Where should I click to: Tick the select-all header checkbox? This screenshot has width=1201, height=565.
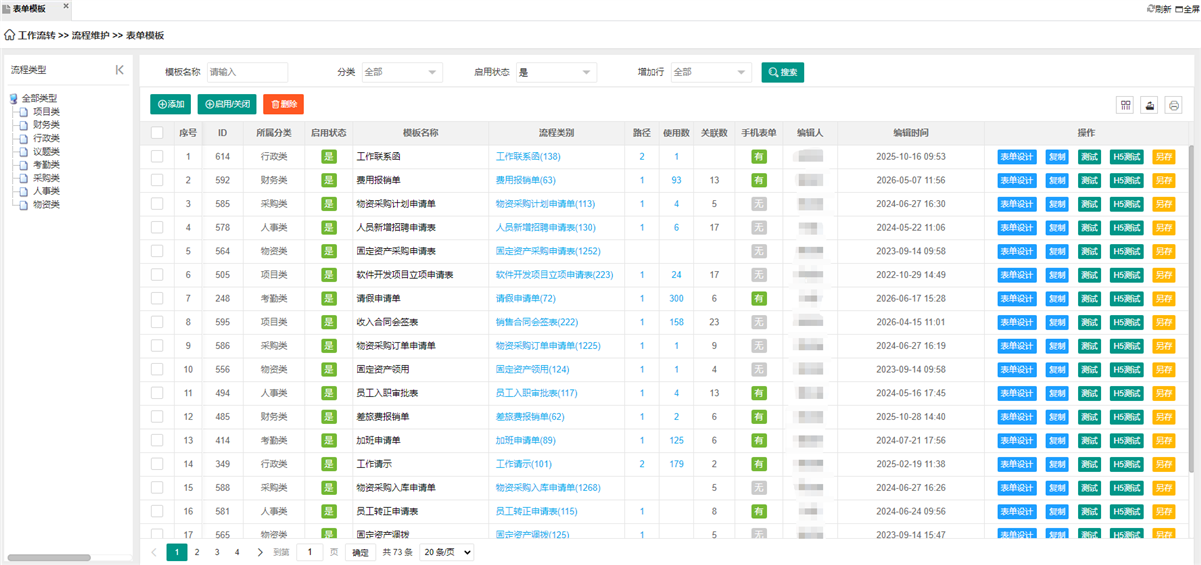pyautogui.click(x=157, y=133)
